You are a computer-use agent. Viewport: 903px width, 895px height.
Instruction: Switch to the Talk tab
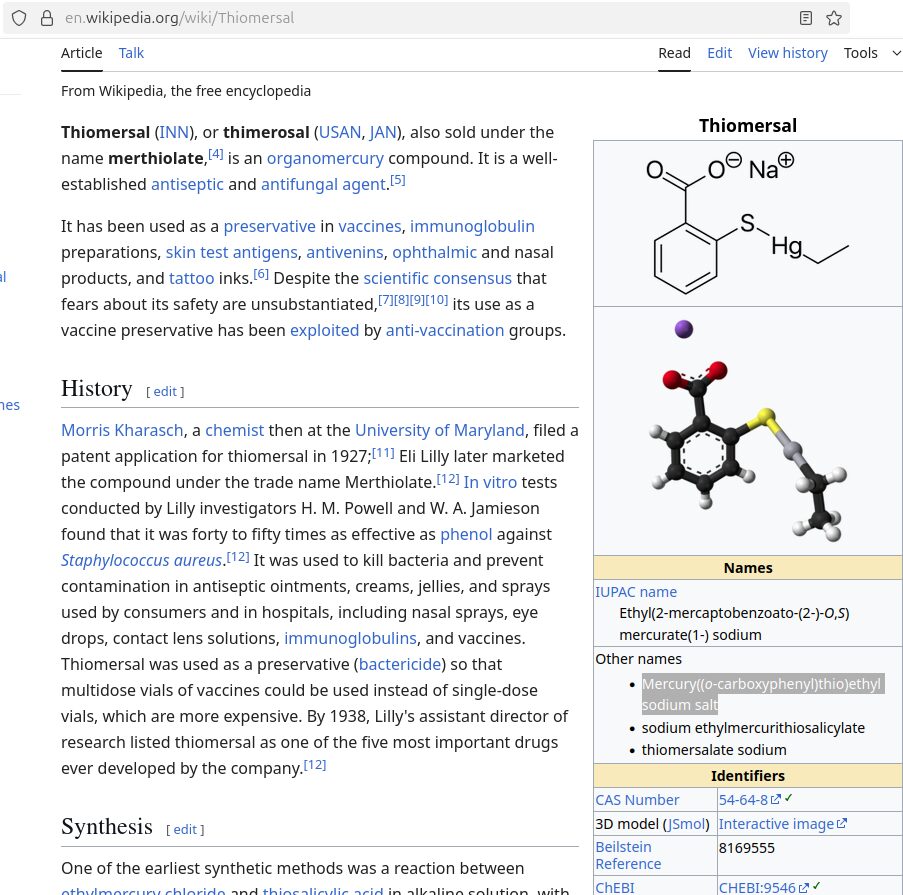pos(131,53)
